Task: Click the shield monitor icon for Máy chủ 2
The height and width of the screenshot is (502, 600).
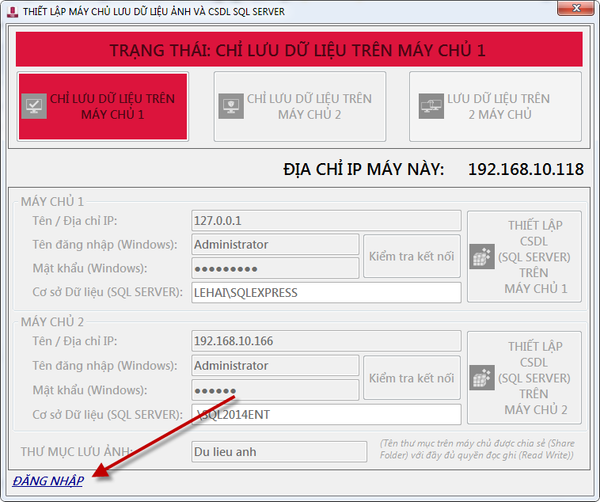Action: point(231,106)
